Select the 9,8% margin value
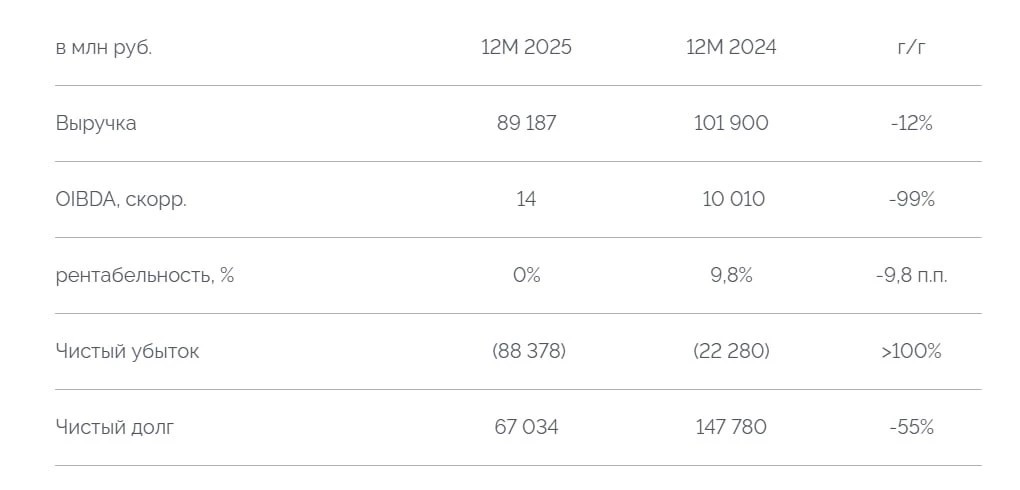Image resolution: width=1020 pixels, height=490 pixels. point(731,276)
